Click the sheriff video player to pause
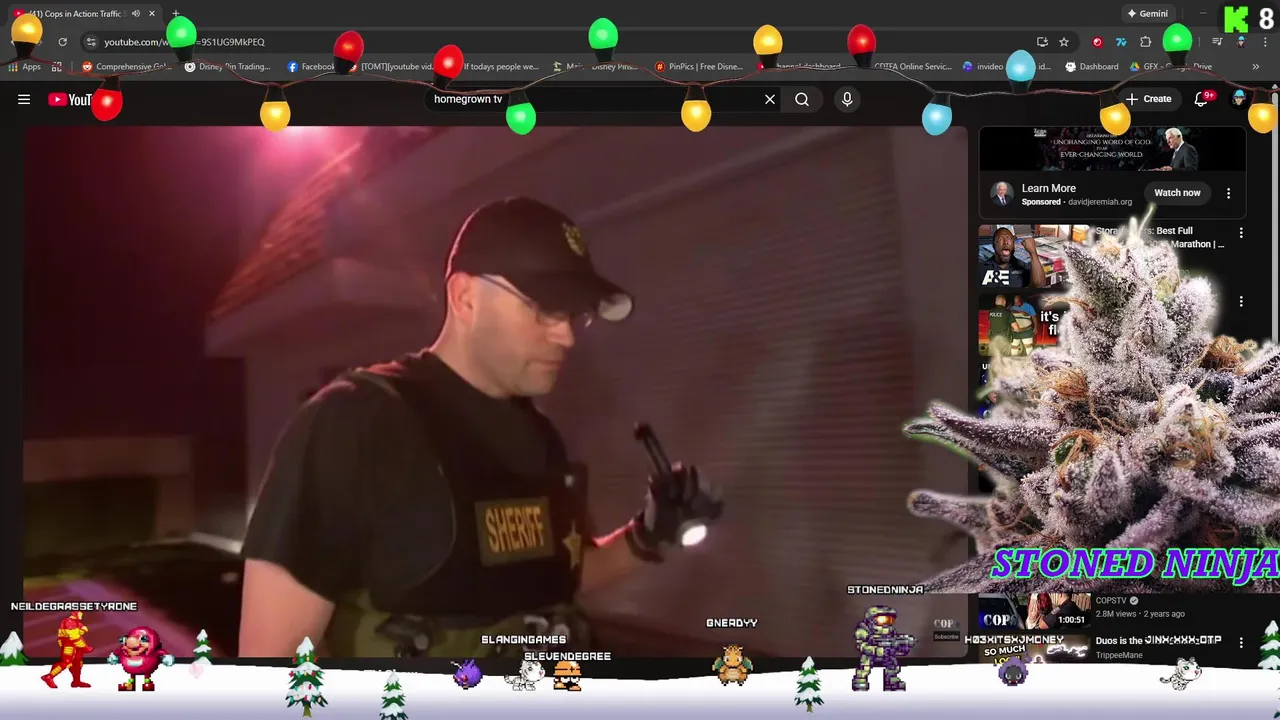Viewport: 1280px width, 720px height. click(x=495, y=390)
